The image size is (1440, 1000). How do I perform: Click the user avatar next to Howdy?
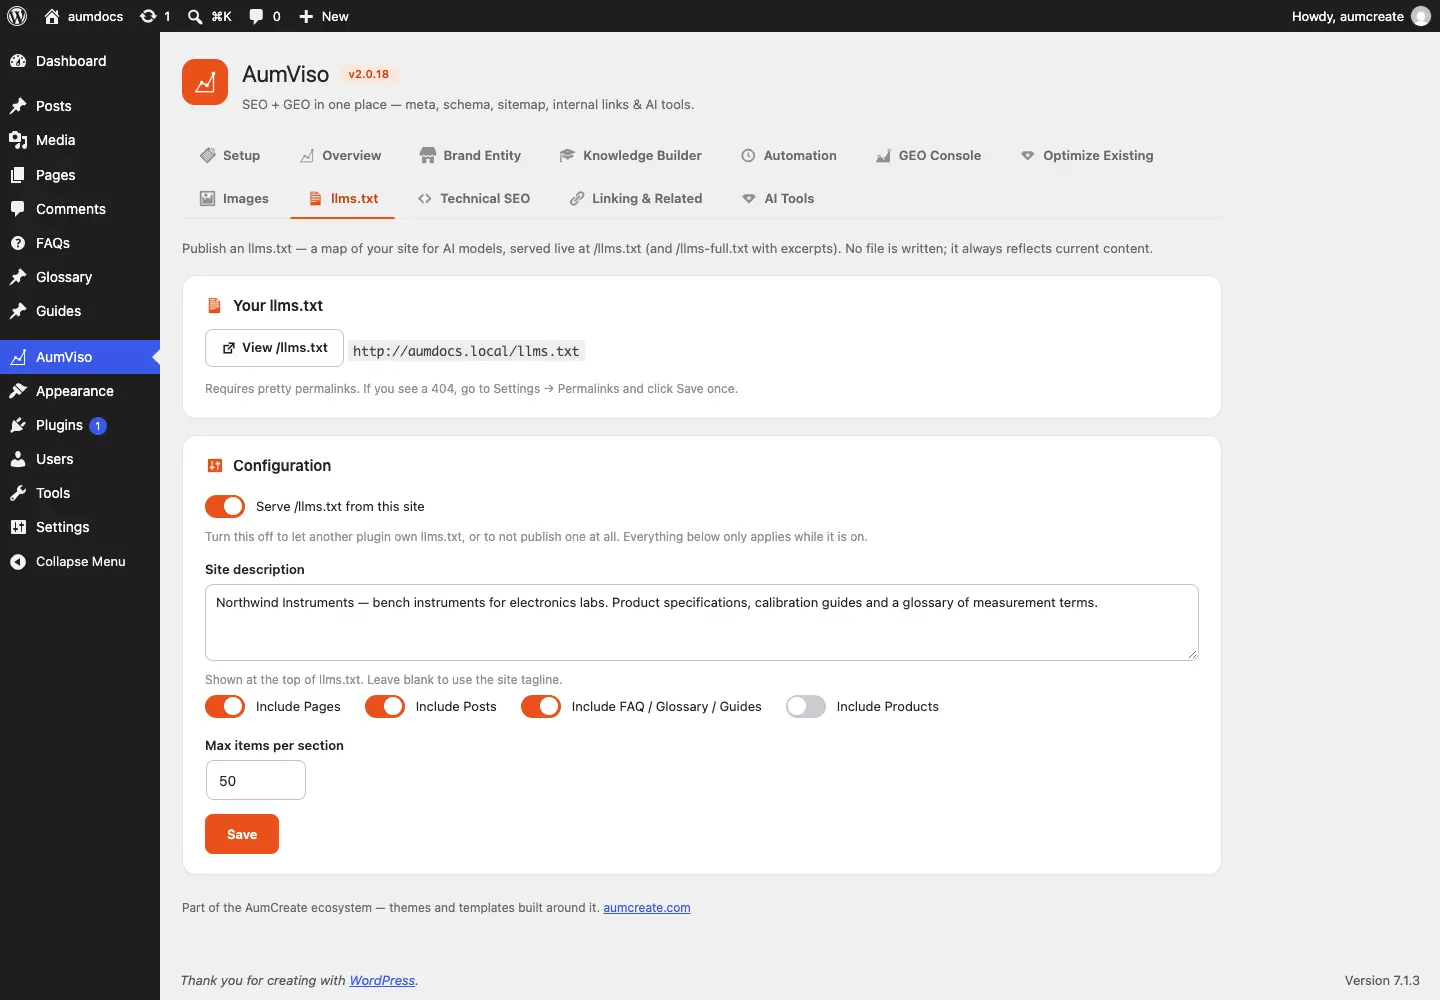pyautogui.click(x=1421, y=16)
